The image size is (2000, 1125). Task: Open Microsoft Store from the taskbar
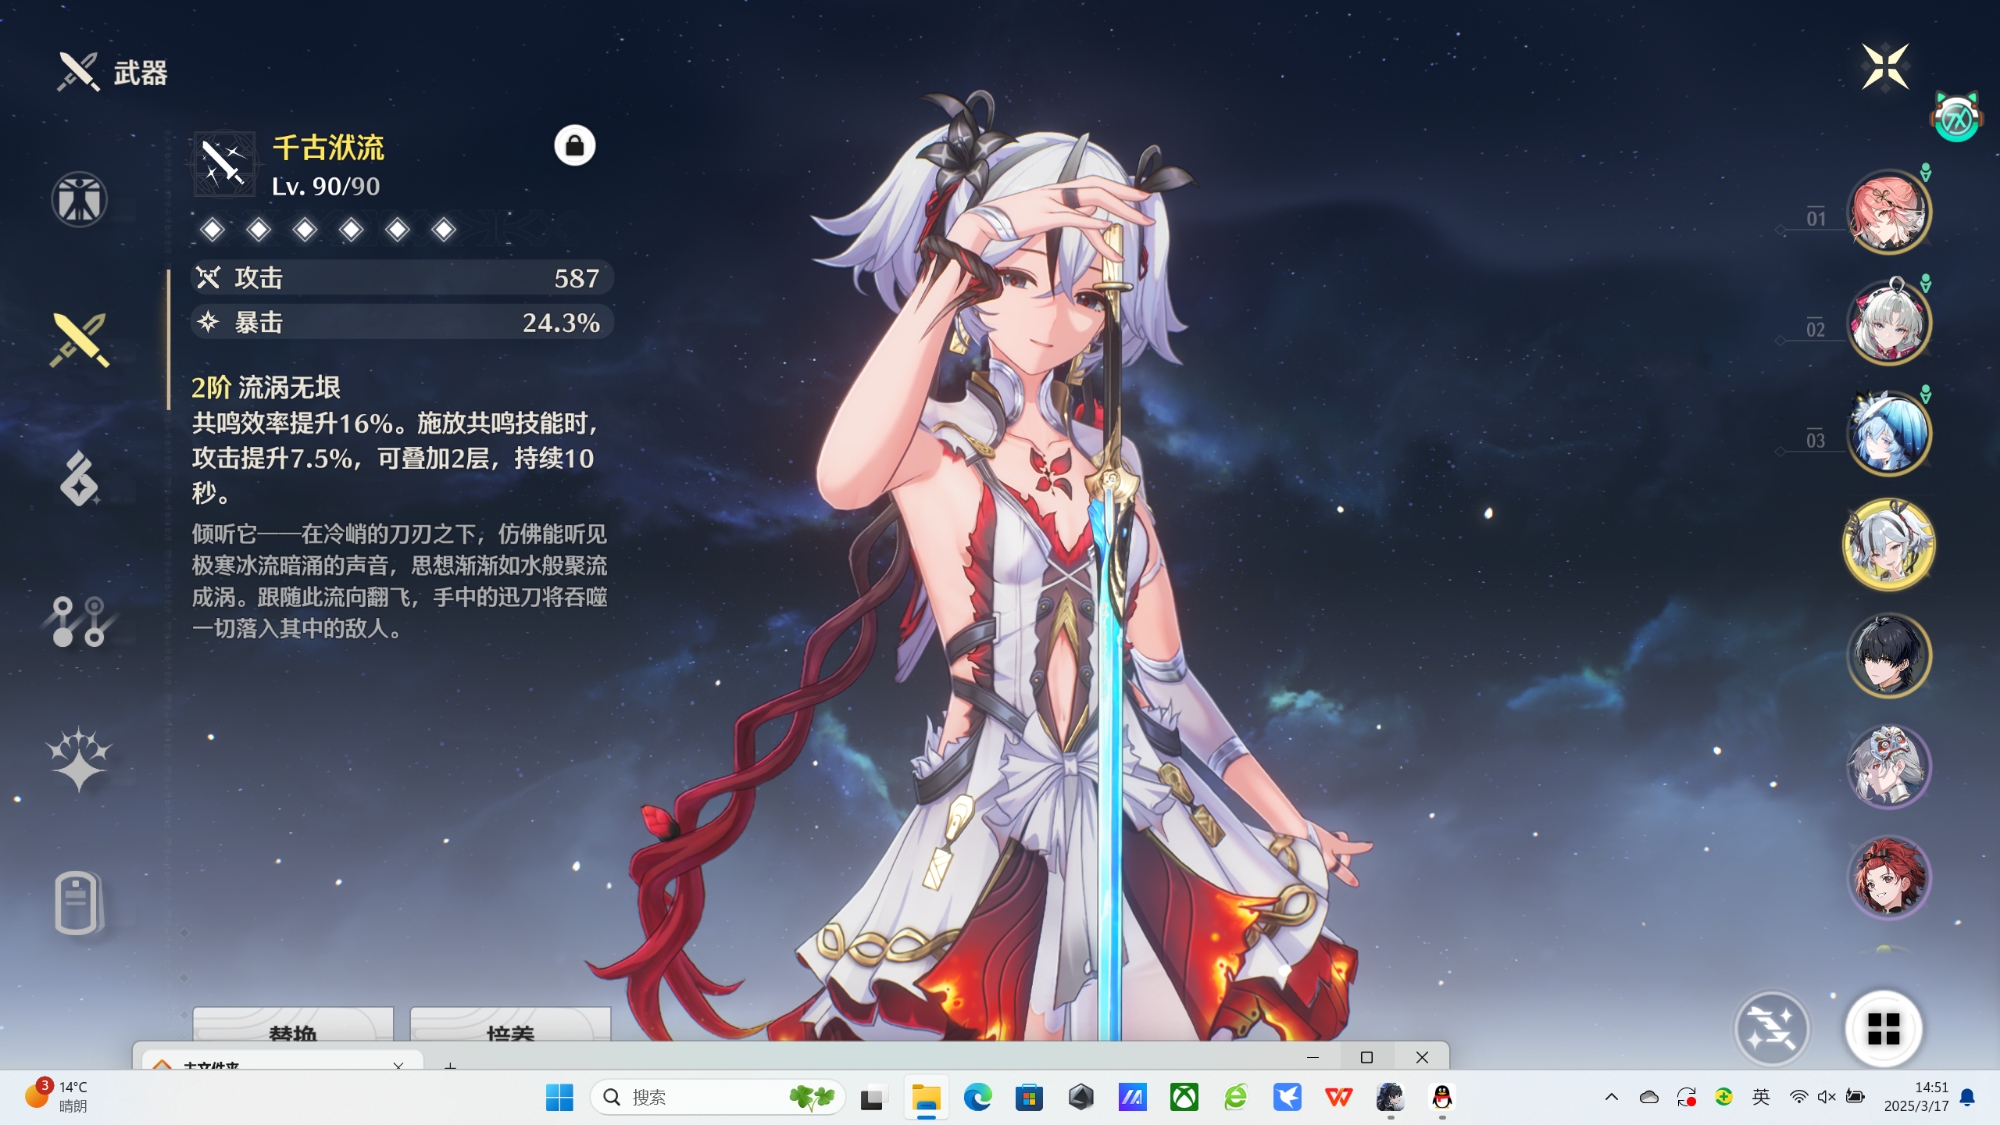click(x=1029, y=1097)
